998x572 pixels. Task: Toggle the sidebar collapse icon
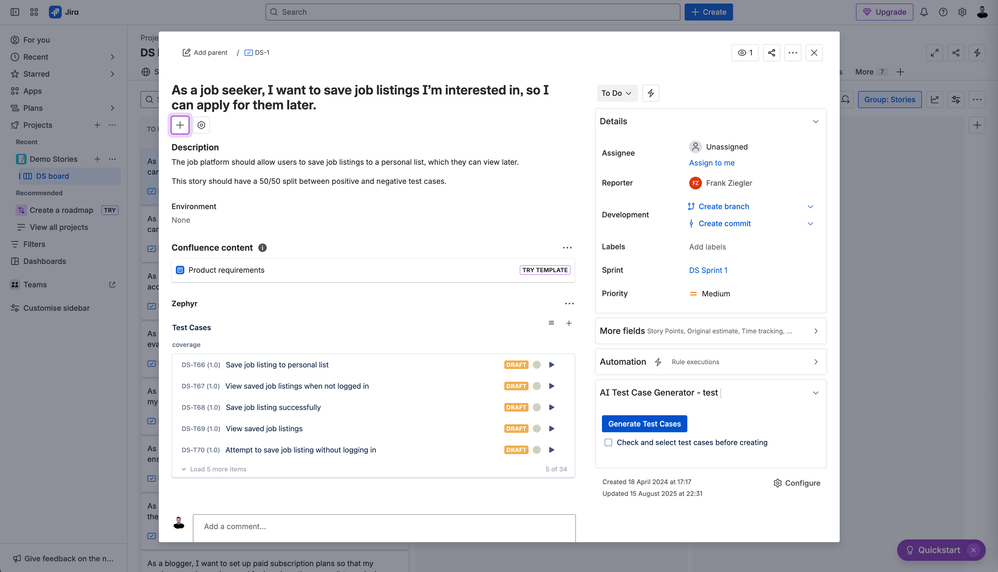pyautogui.click(x=15, y=12)
